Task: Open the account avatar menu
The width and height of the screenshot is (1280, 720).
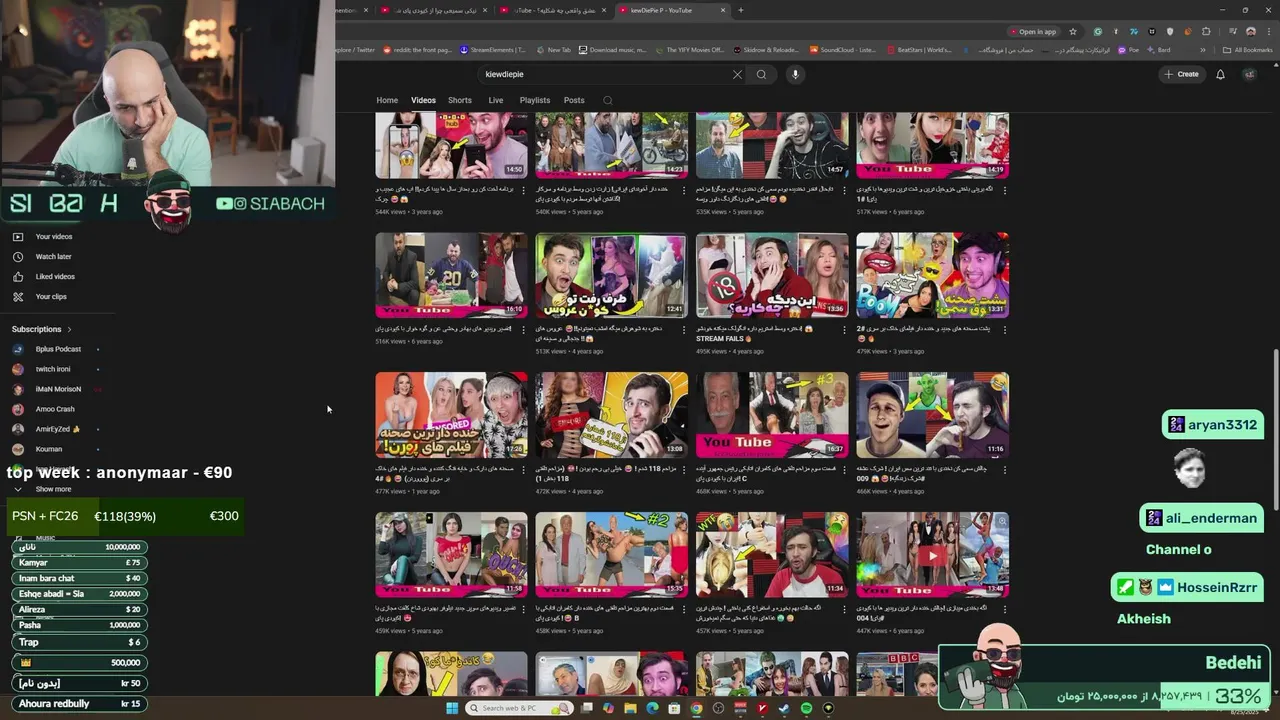Action: click(1249, 74)
